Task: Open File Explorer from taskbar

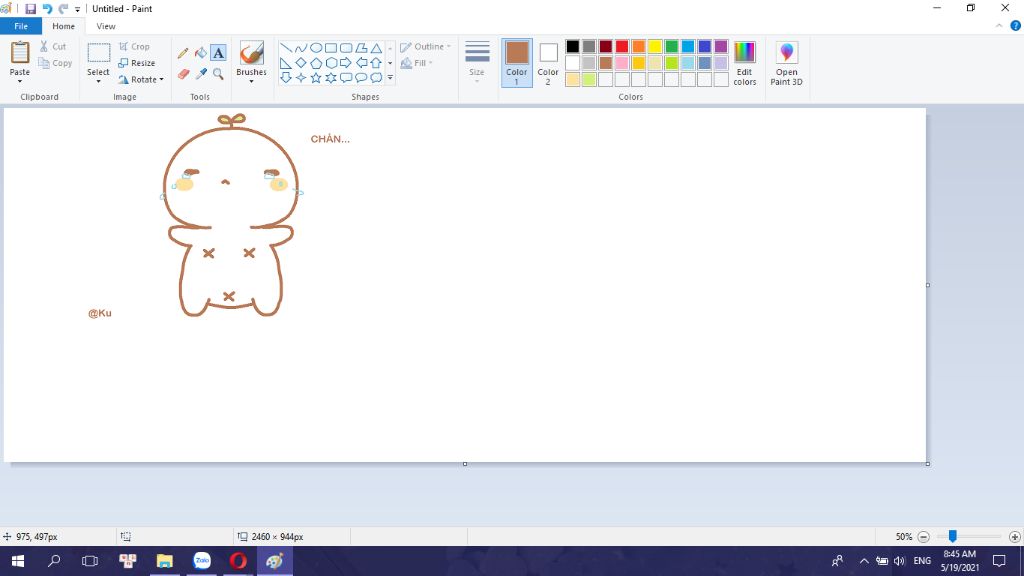Action: [165, 561]
